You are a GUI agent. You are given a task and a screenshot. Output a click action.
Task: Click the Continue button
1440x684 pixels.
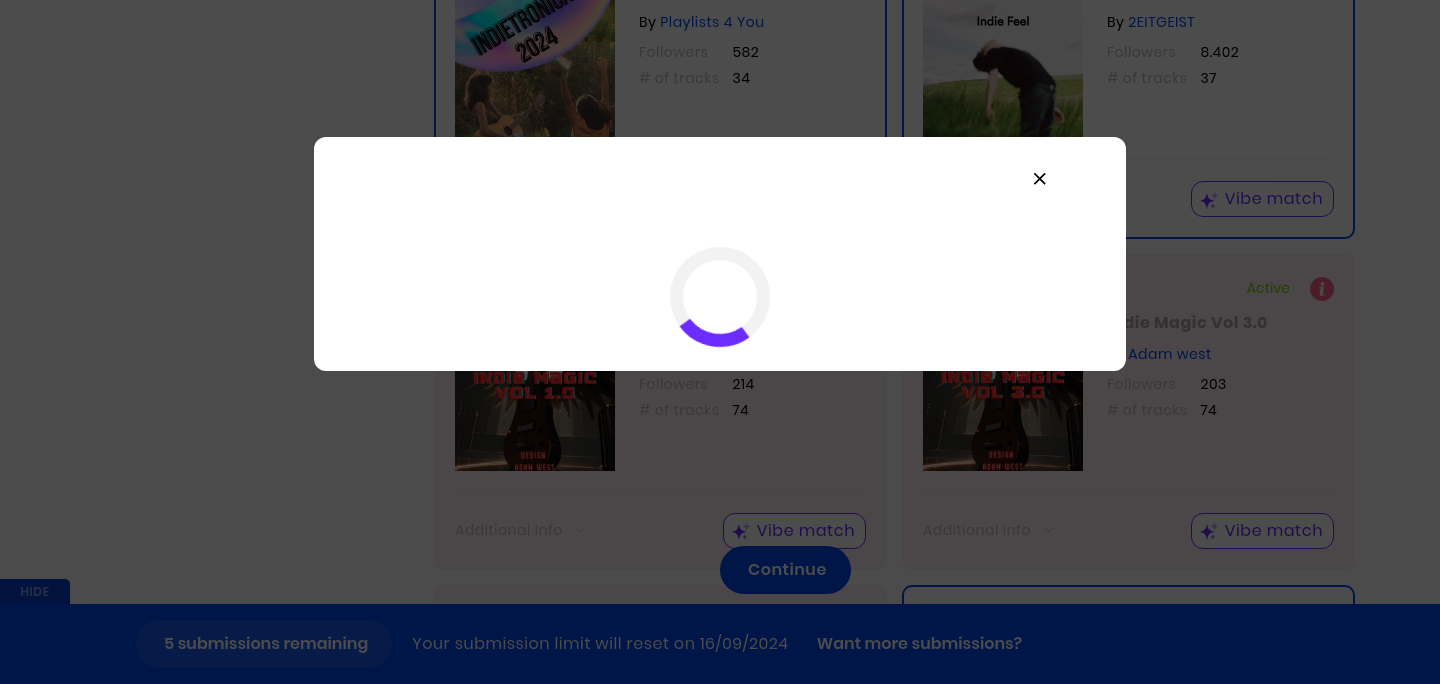(x=785, y=570)
